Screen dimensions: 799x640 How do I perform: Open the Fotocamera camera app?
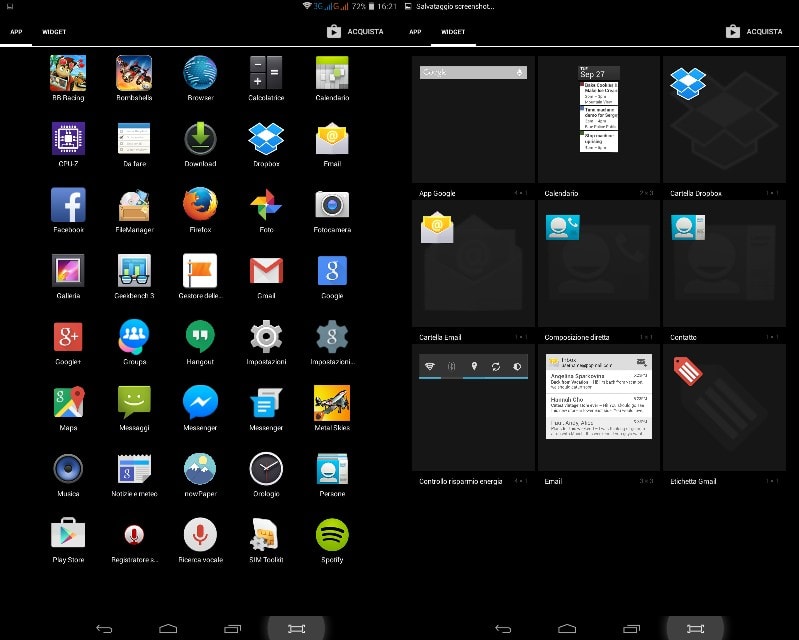(x=332, y=205)
